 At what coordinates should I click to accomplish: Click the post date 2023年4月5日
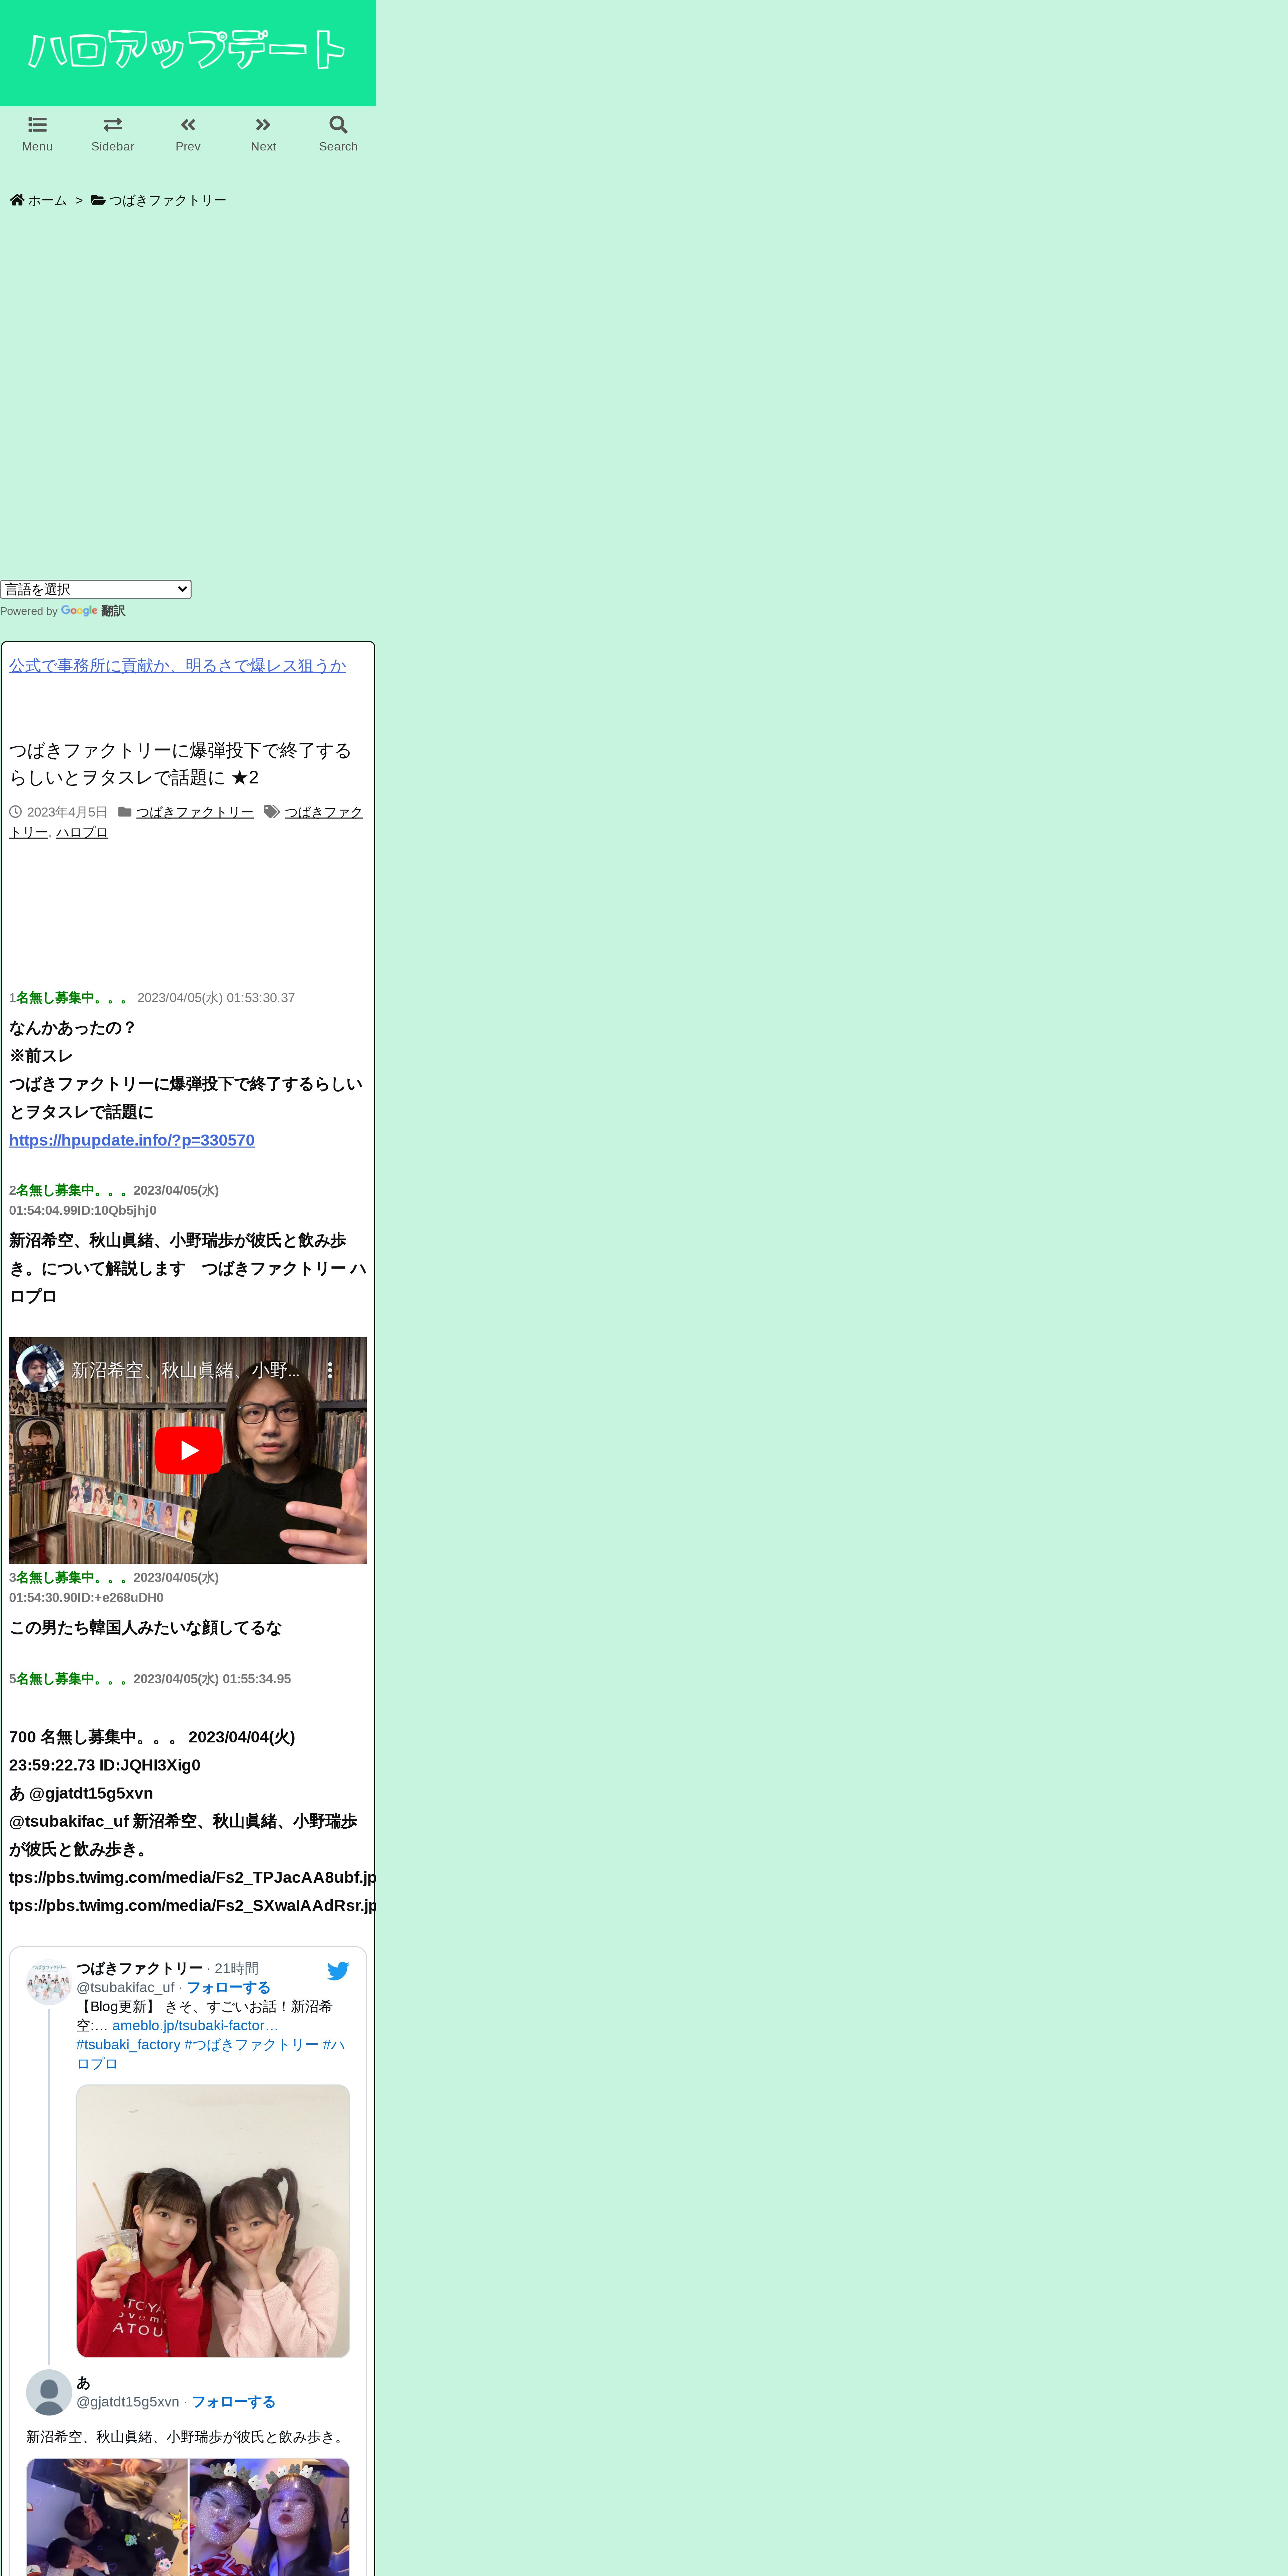[67, 812]
